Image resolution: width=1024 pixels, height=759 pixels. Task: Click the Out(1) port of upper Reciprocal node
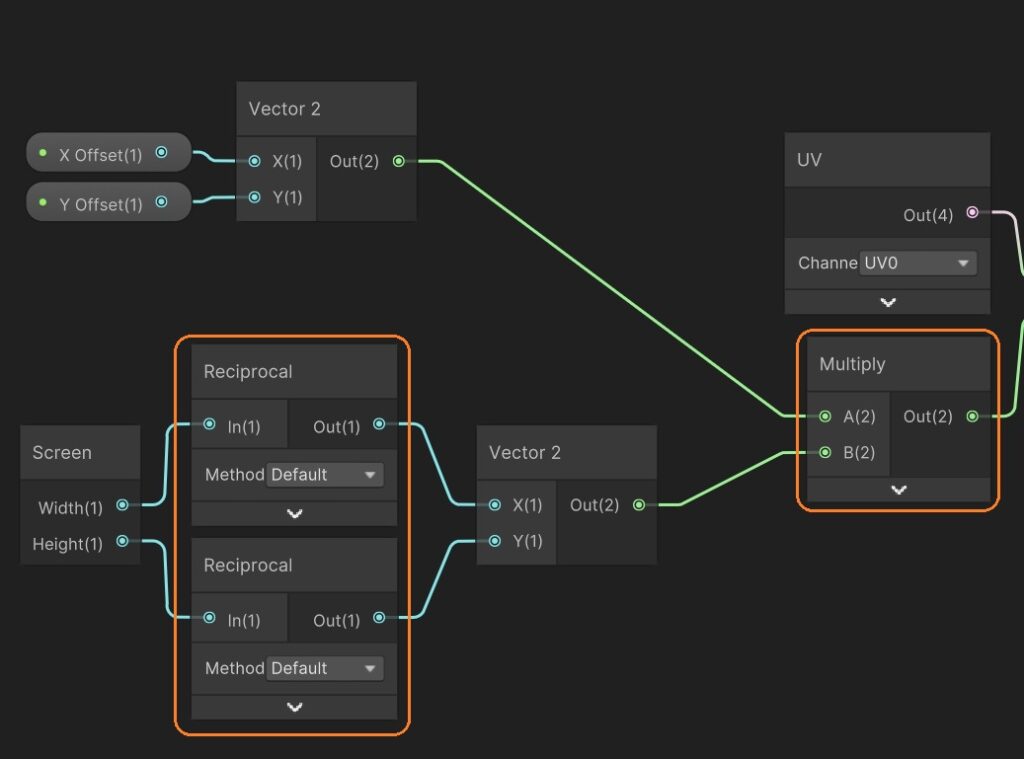click(x=379, y=425)
